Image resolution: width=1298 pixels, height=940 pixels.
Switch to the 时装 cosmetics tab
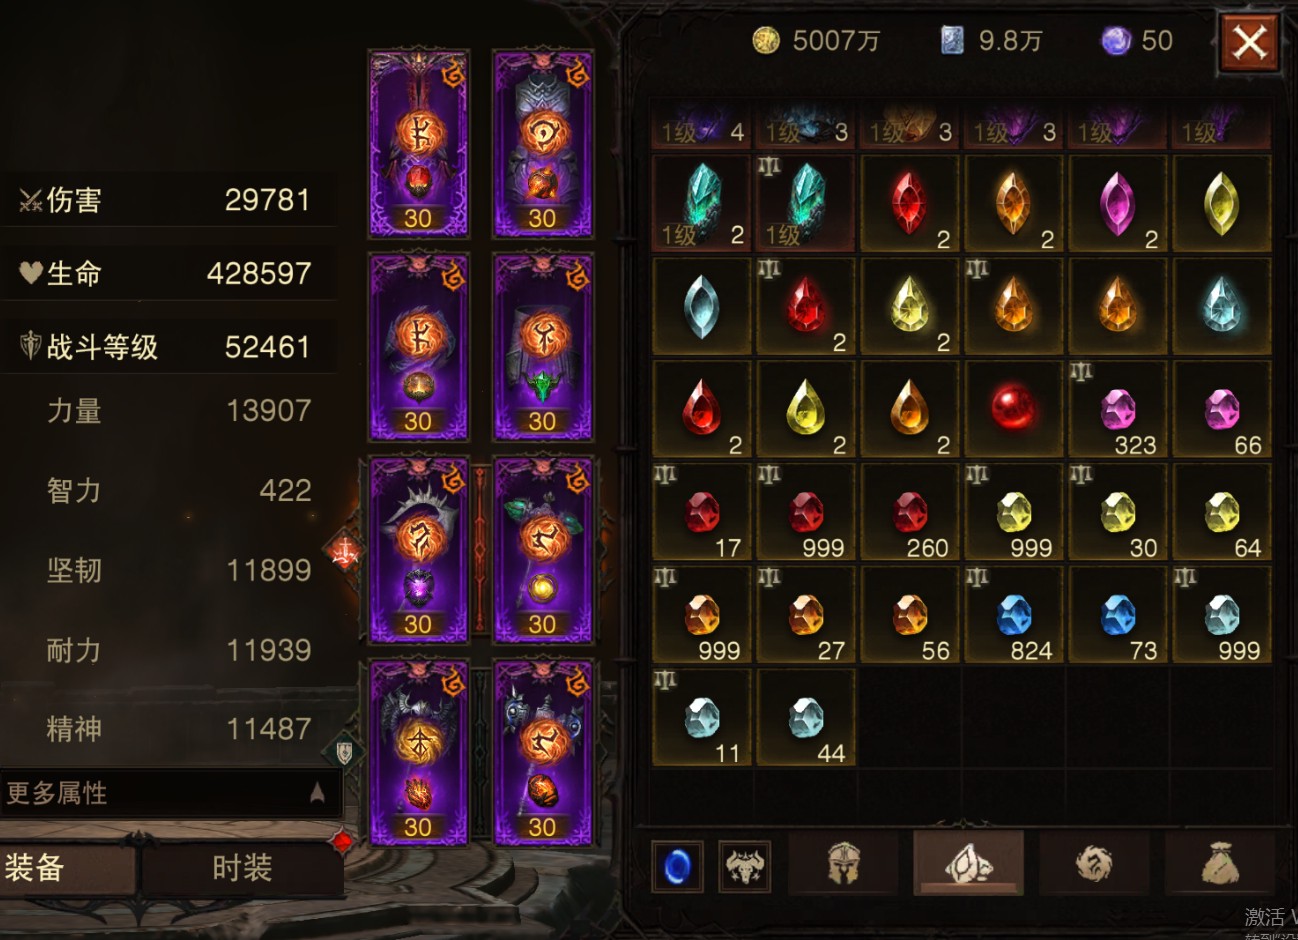[x=242, y=867]
